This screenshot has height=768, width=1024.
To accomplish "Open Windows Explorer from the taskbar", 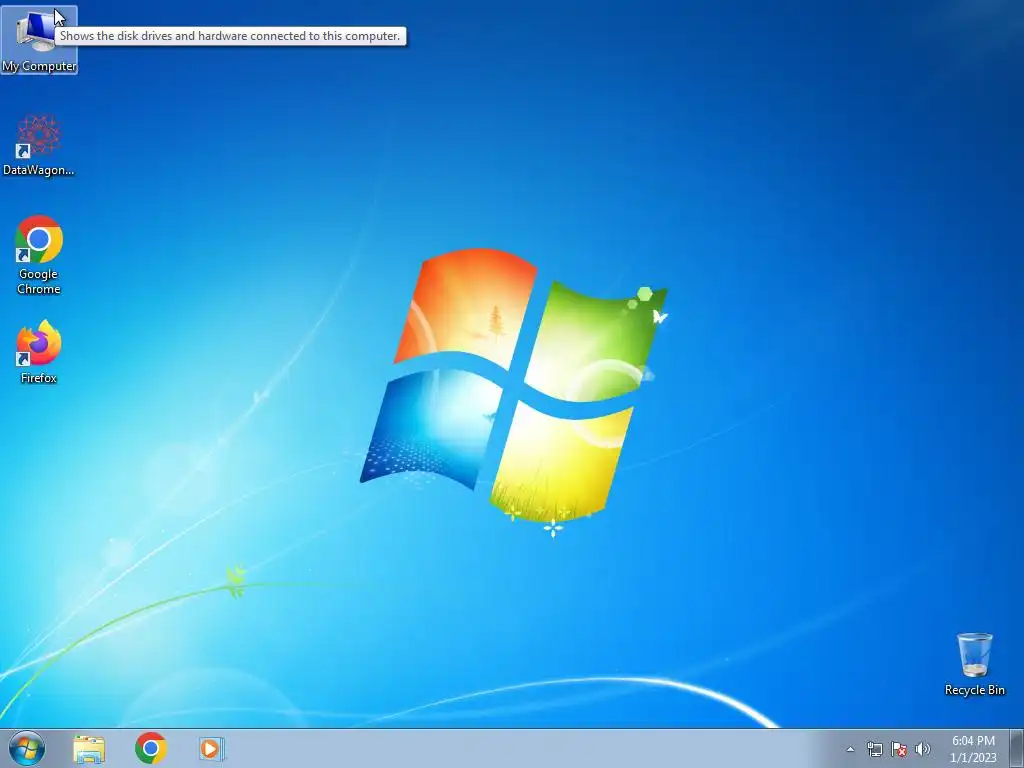I will [x=89, y=748].
